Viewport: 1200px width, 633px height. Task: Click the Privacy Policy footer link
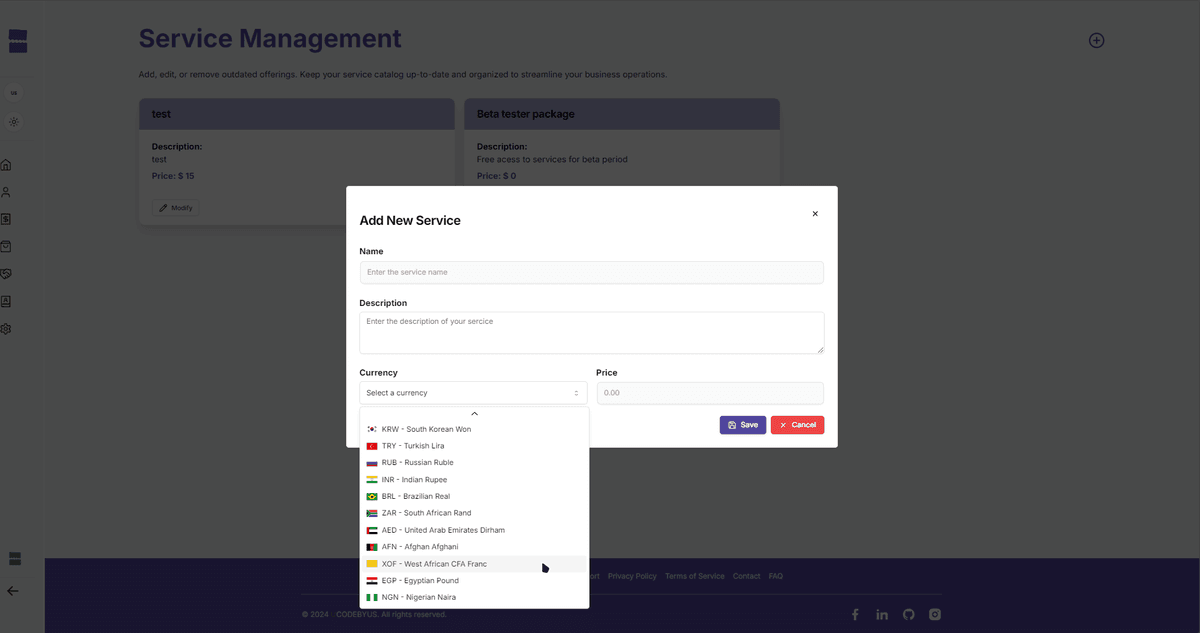[x=632, y=576]
